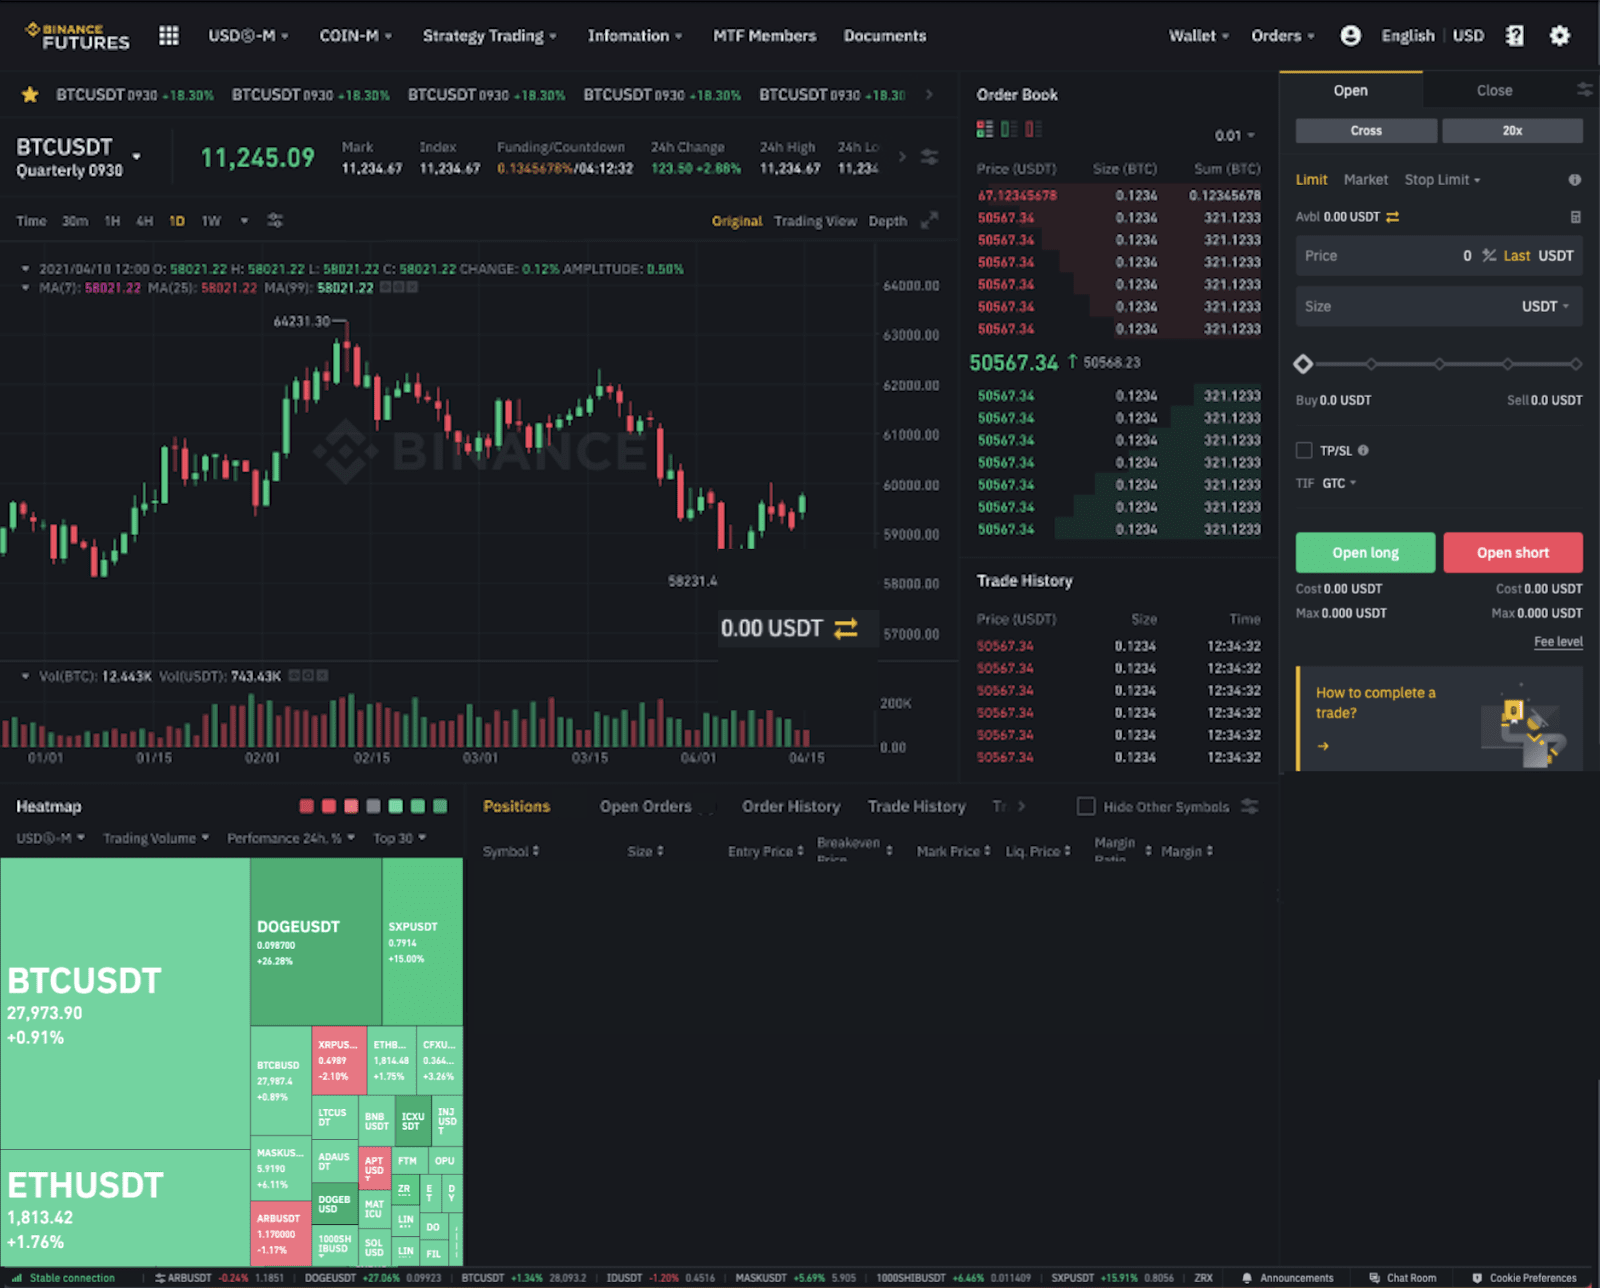Open the apps grid menu icon
1600x1288 pixels.
tap(168, 36)
